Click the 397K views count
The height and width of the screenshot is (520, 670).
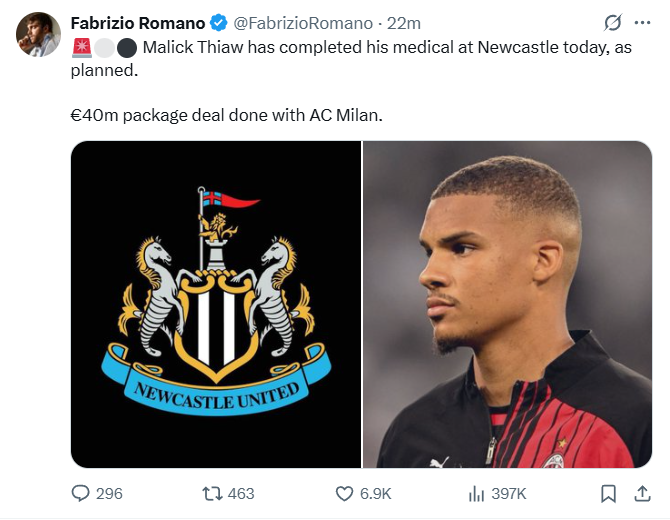tap(508, 493)
